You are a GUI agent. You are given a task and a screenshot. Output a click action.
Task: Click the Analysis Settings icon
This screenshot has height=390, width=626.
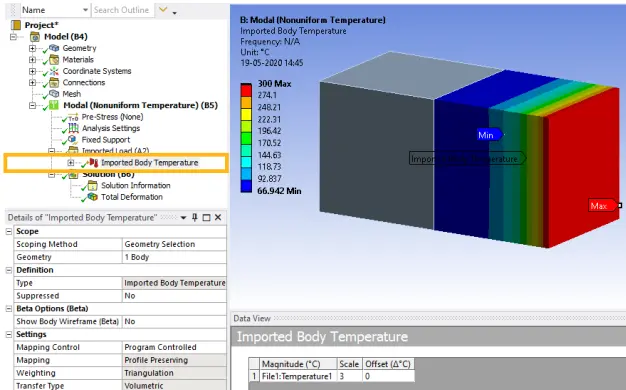73,128
